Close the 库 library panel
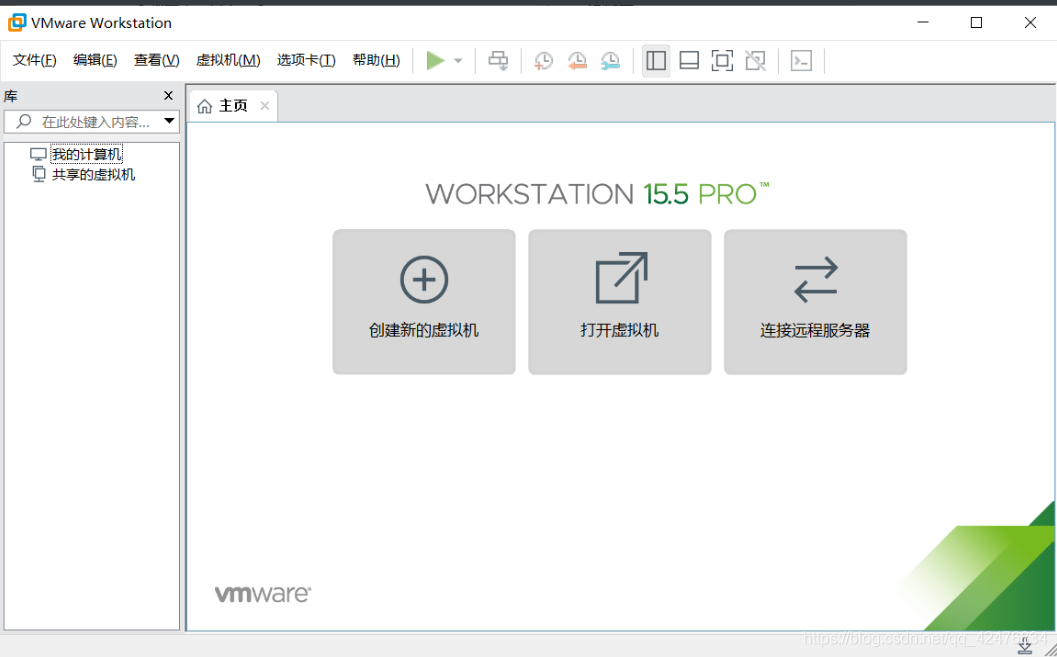The height and width of the screenshot is (657, 1057). 169,96
